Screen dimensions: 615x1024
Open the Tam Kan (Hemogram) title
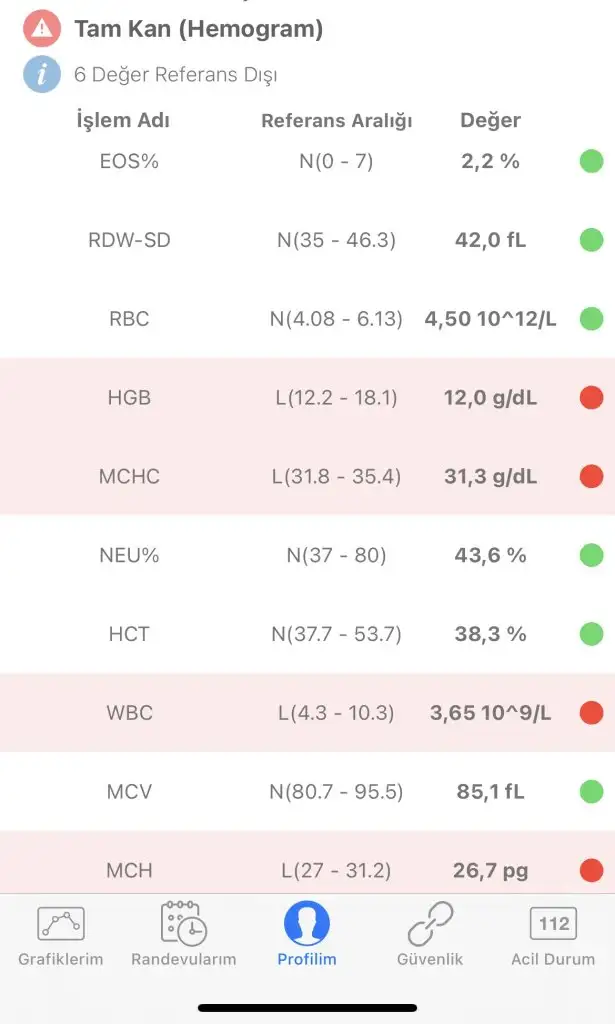pos(198,29)
